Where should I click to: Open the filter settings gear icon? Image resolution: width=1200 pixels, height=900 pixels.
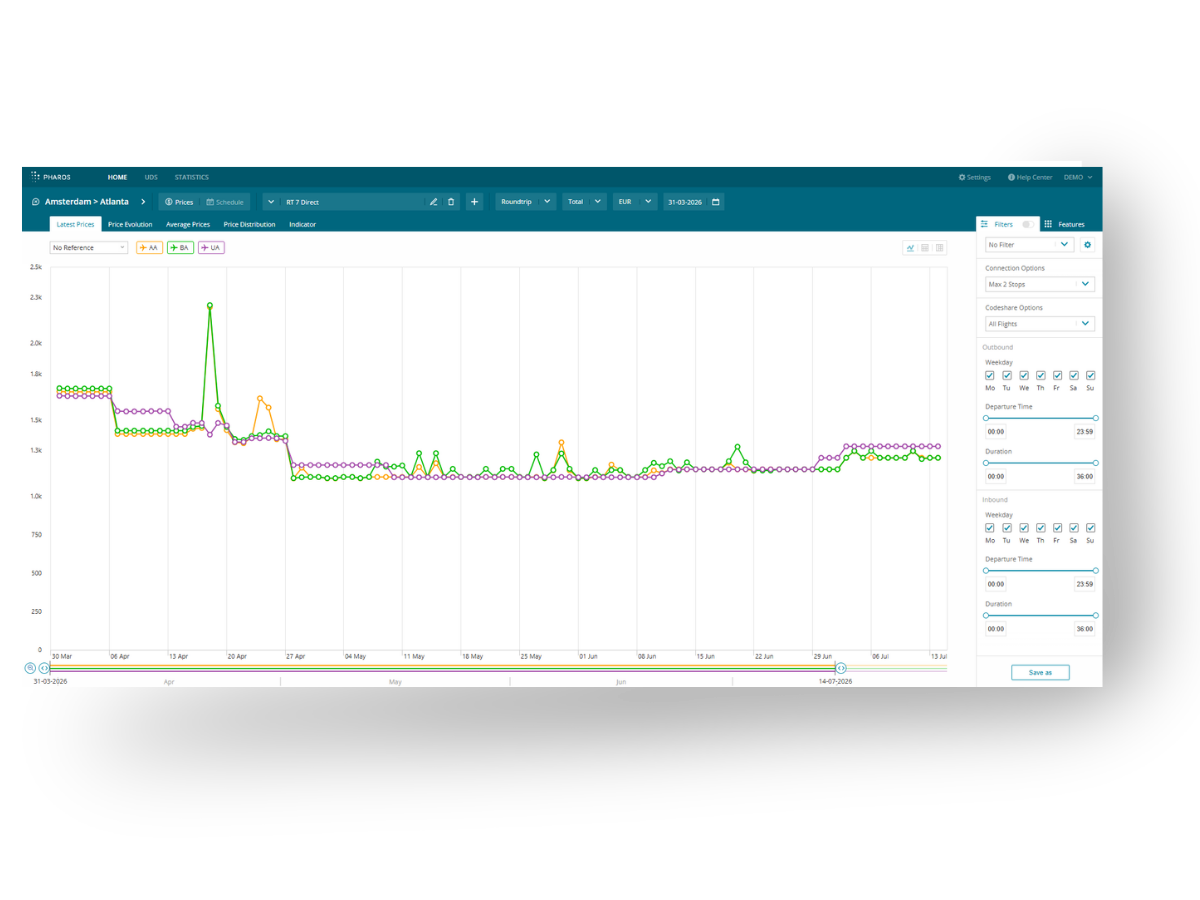pos(1088,244)
